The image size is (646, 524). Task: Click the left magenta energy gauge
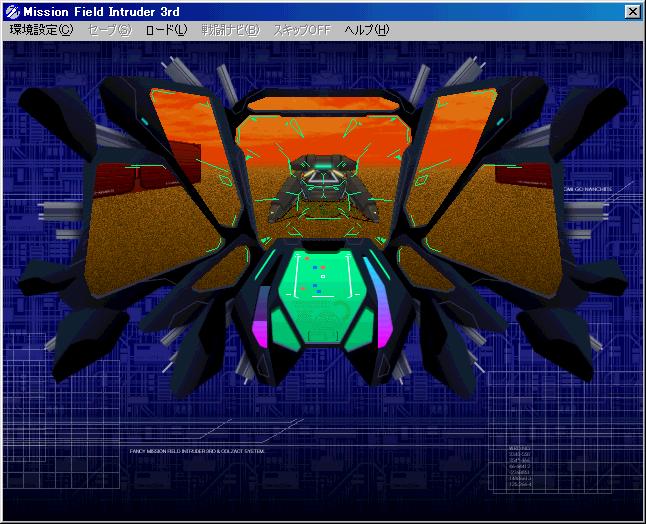pos(259,320)
